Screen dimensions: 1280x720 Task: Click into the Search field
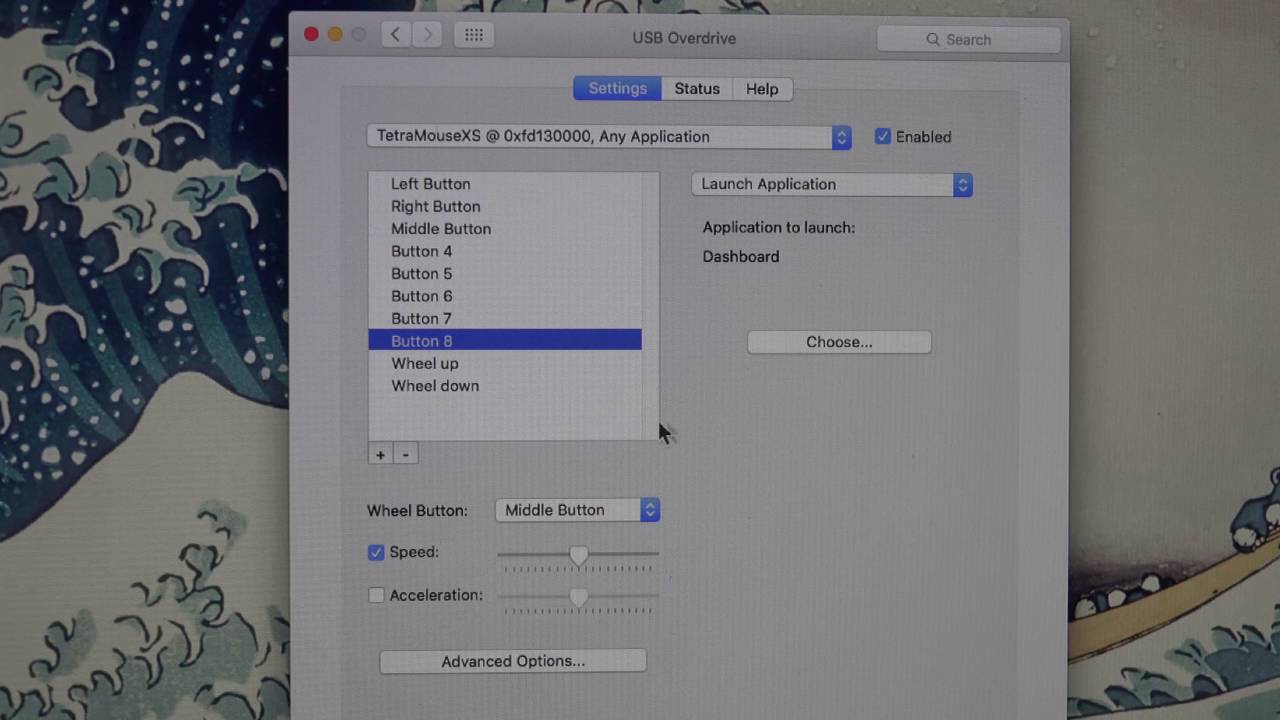point(968,39)
